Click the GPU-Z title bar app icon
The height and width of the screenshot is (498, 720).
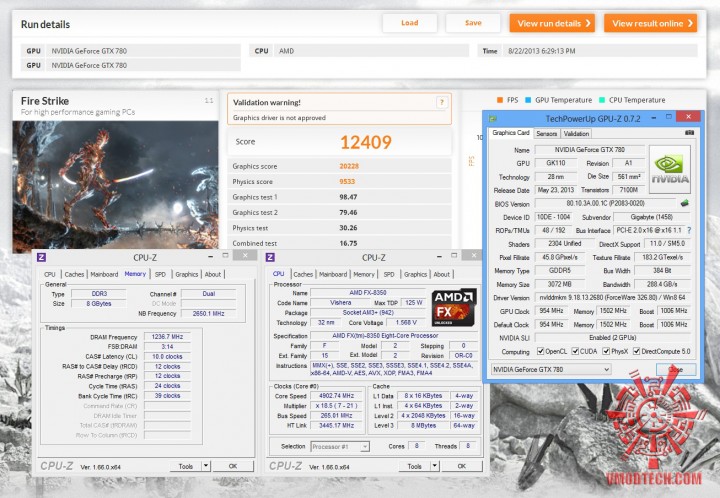tap(492, 118)
